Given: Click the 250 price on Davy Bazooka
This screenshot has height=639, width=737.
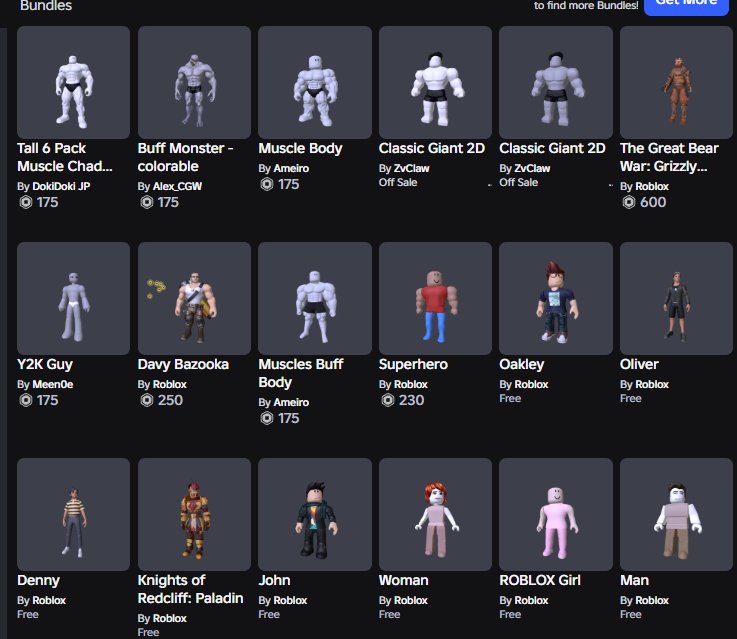Looking at the screenshot, I should click(170, 400).
